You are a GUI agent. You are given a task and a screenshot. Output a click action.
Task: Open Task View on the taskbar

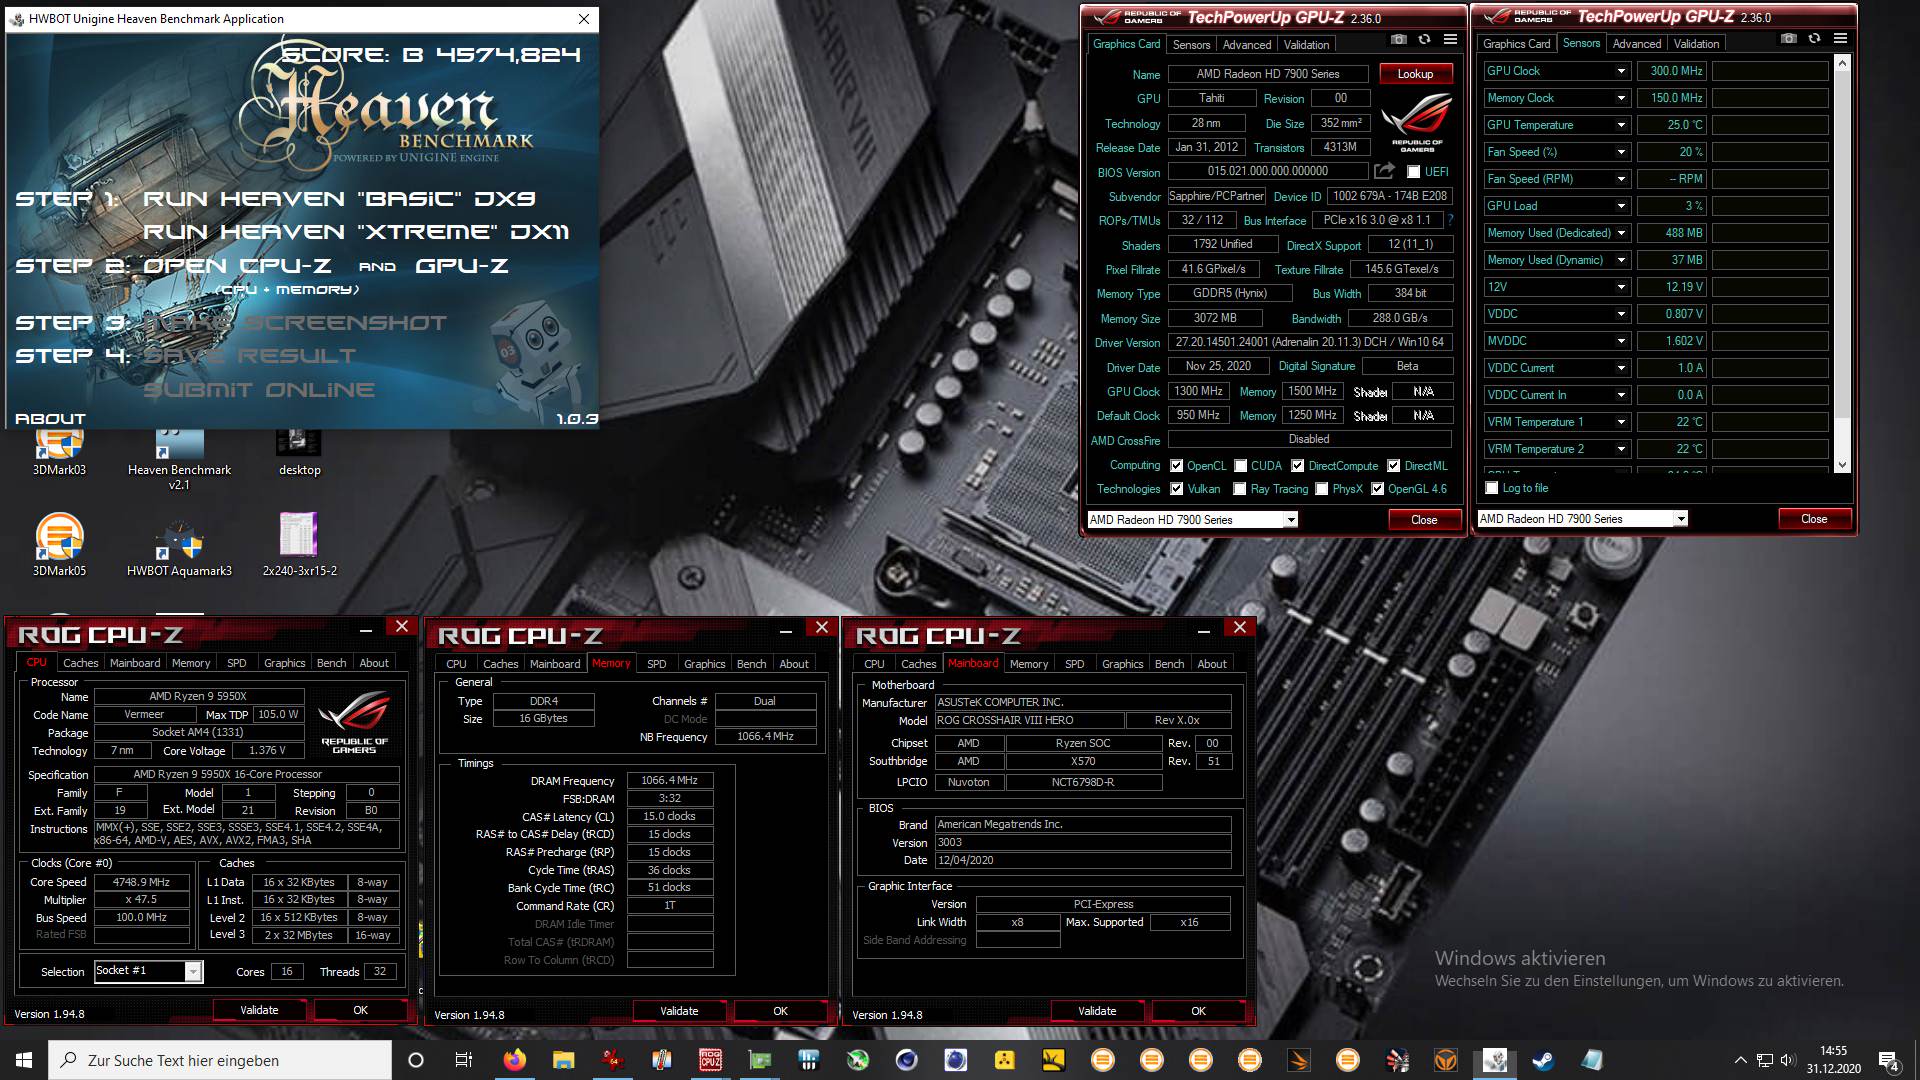464,1060
